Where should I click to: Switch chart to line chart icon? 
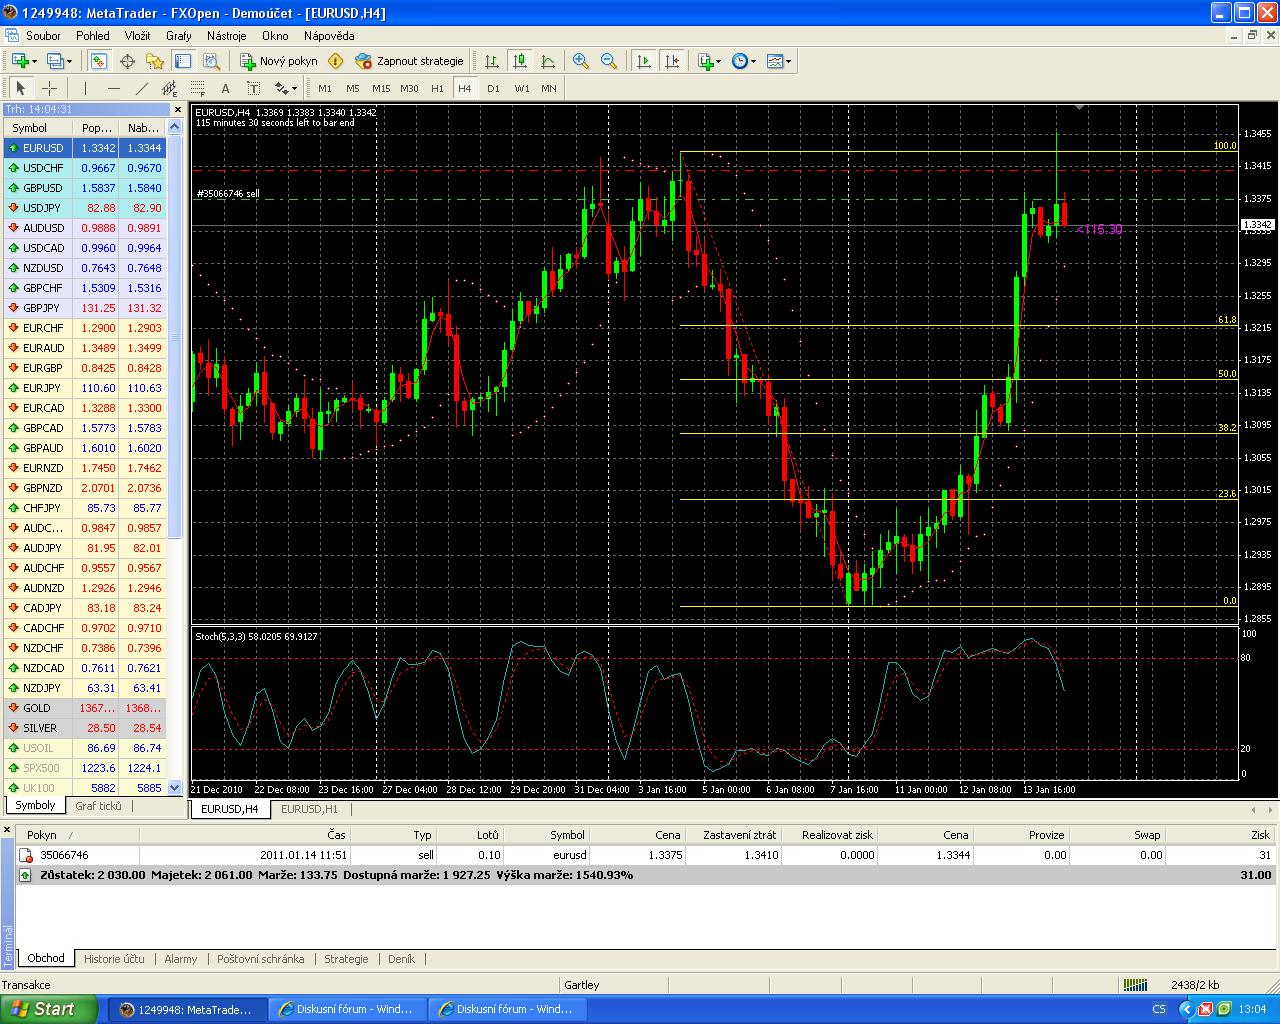point(548,61)
